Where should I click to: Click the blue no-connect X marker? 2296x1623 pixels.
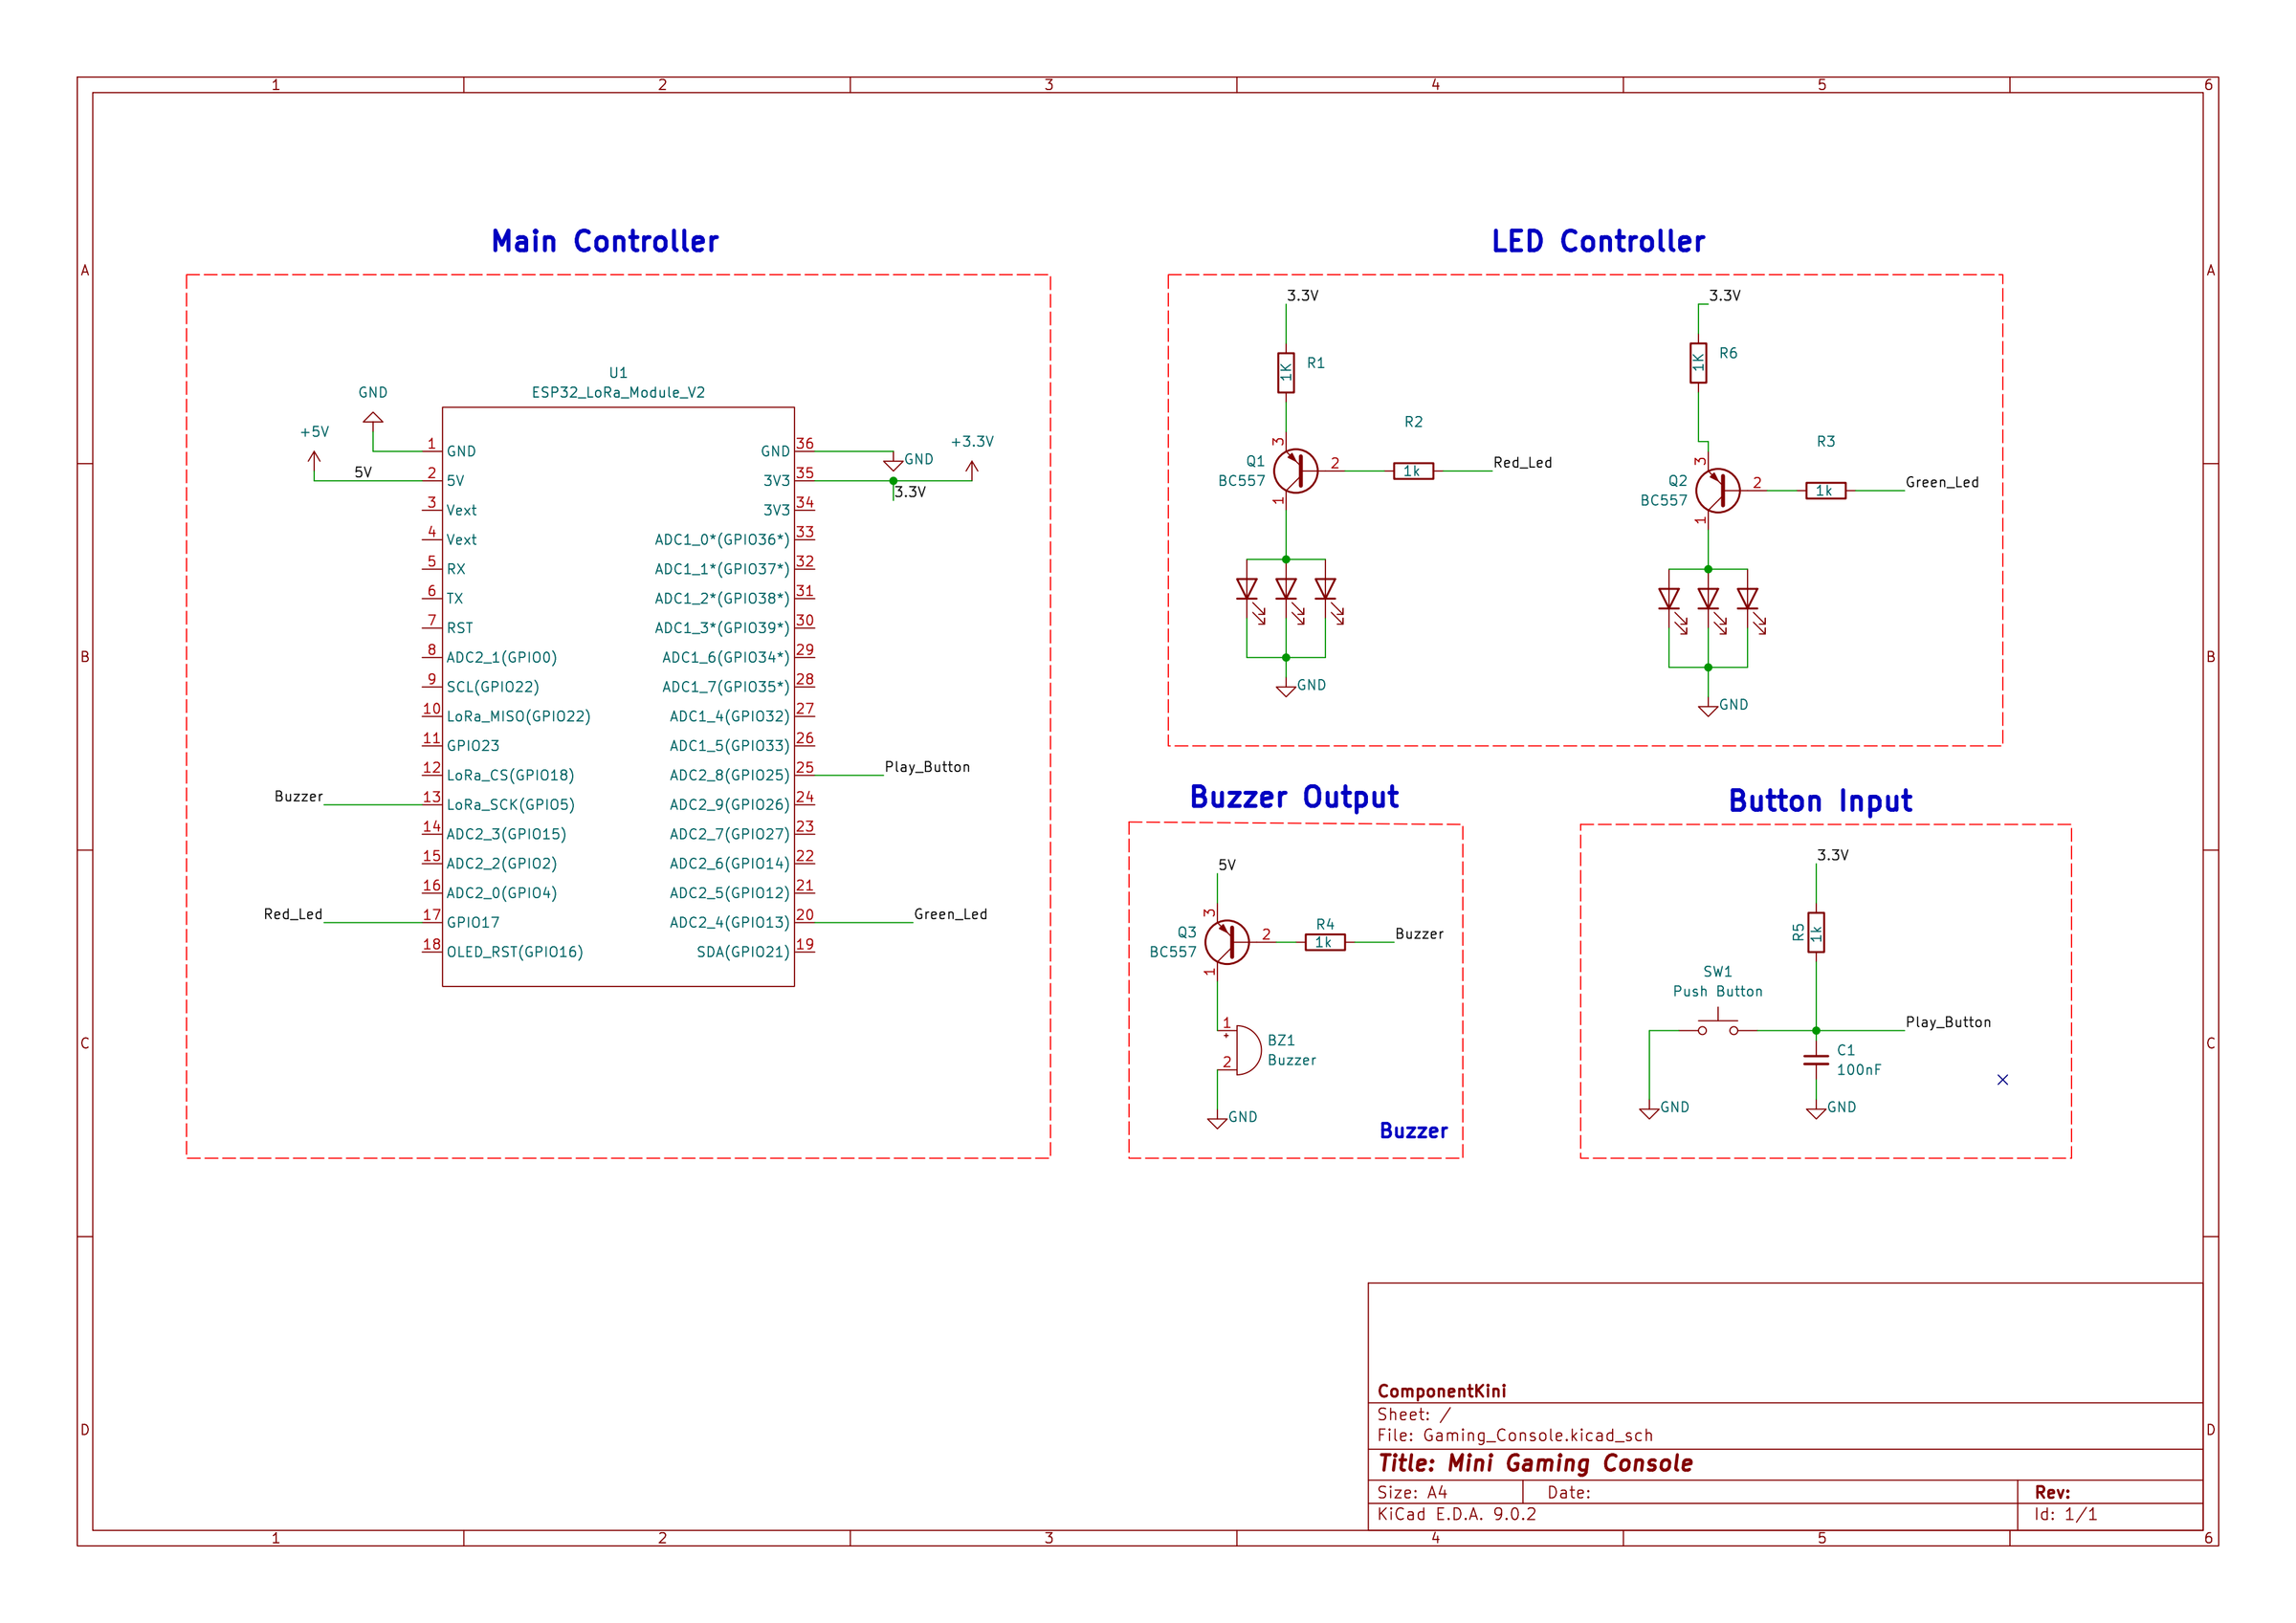click(x=2002, y=1079)
